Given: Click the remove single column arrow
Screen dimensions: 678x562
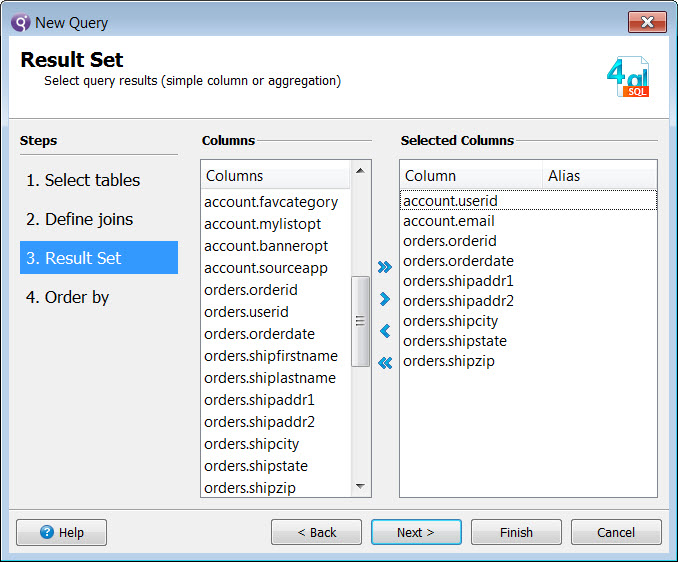Looking at the screenshot, I should pyautogui.click(x=385, y=331).
